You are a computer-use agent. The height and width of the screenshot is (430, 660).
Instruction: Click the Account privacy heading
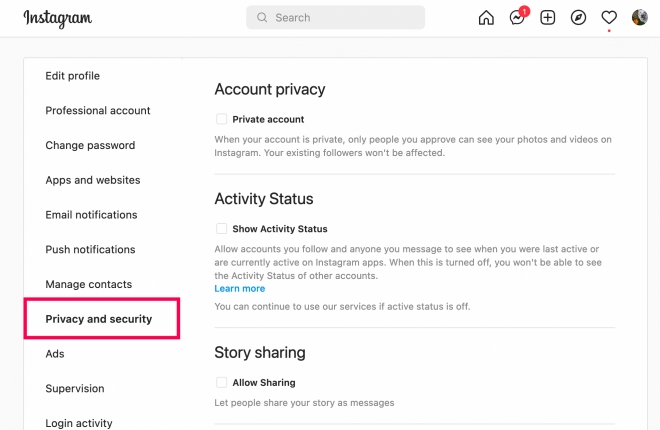pyautogui.click(x=270, y=89)
